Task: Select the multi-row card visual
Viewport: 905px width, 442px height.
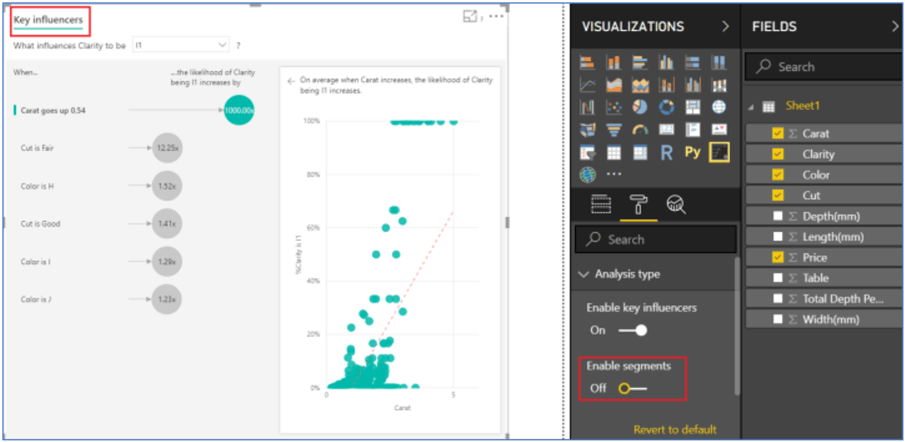Action: 693,130
